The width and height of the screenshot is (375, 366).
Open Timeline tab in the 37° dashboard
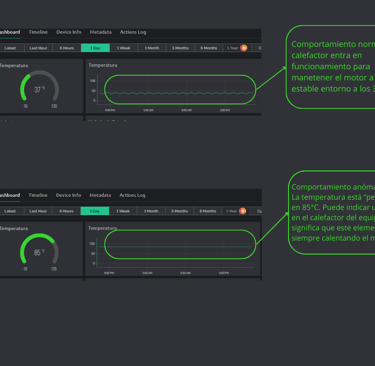(x=38, y=32)
